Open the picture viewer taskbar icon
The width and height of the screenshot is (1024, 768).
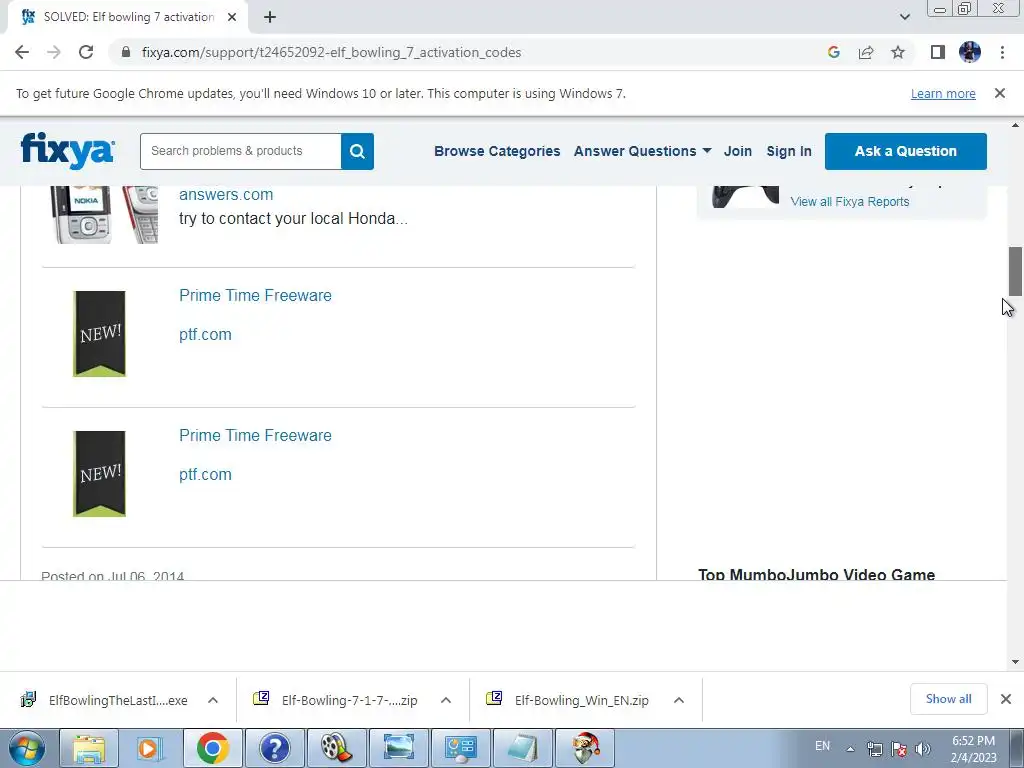pos(398,748)
